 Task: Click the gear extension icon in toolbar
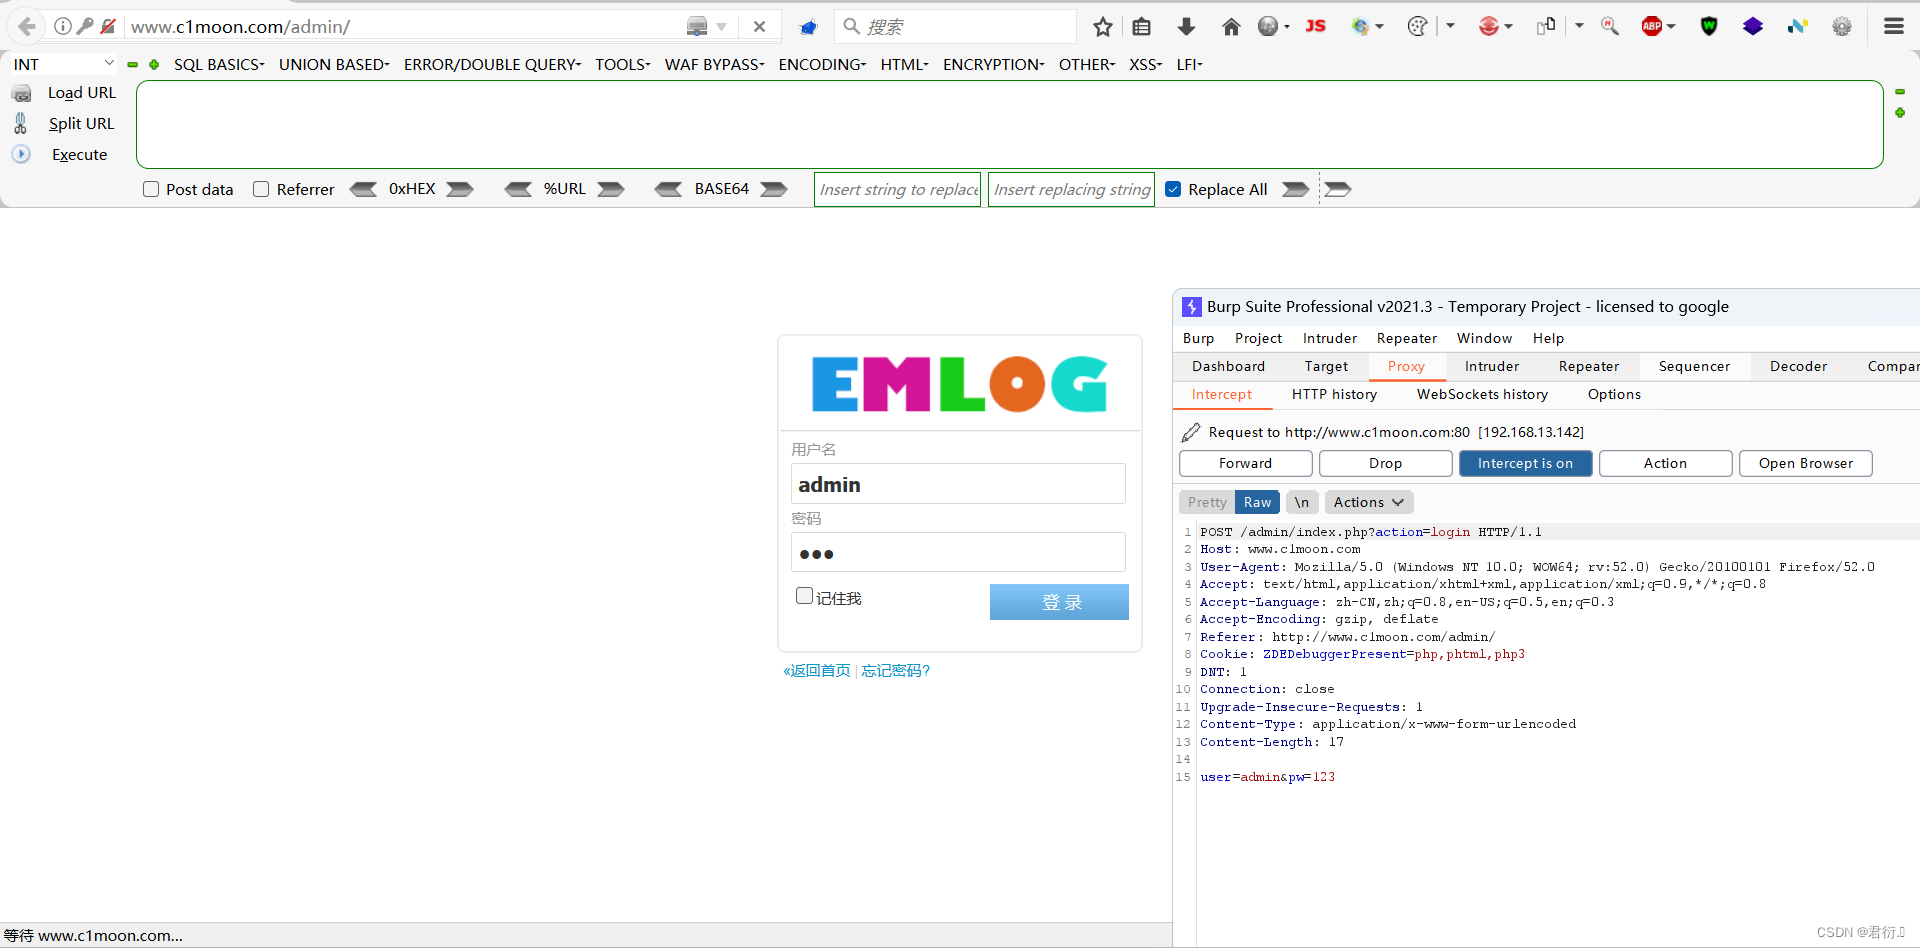coord(1842,27)
